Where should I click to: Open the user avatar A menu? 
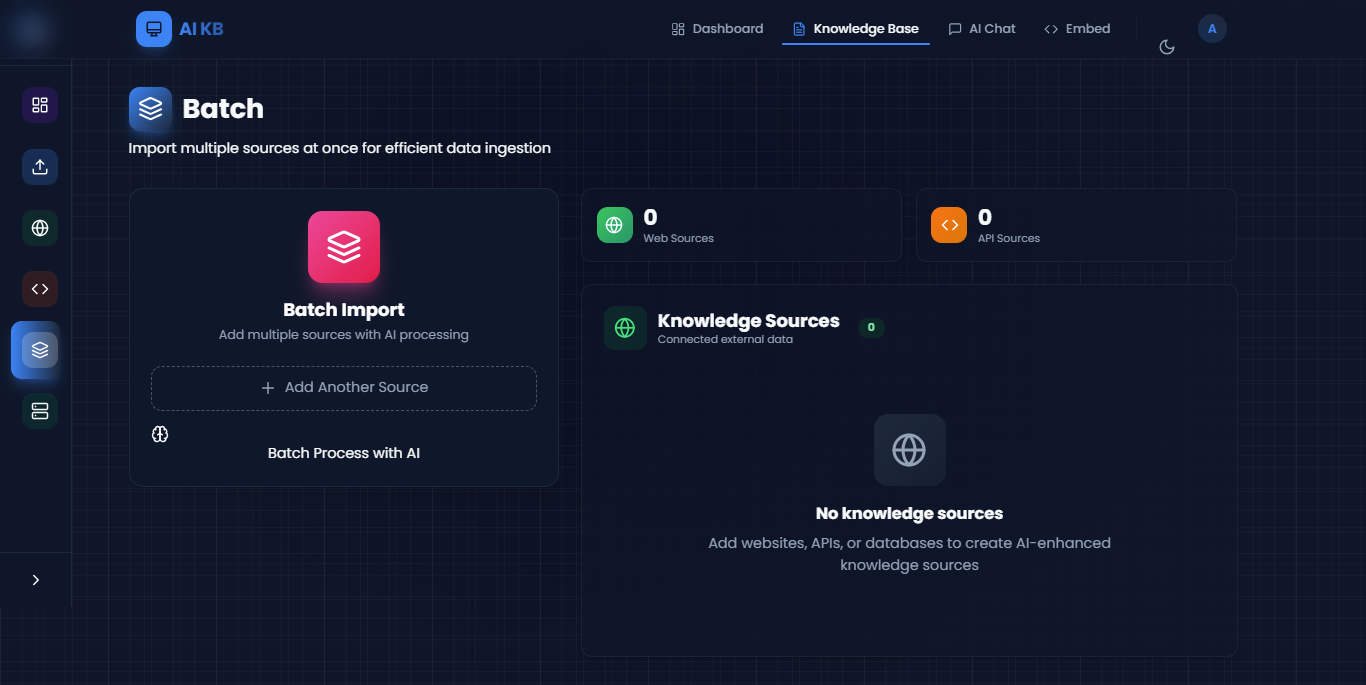pos(1212,29)
